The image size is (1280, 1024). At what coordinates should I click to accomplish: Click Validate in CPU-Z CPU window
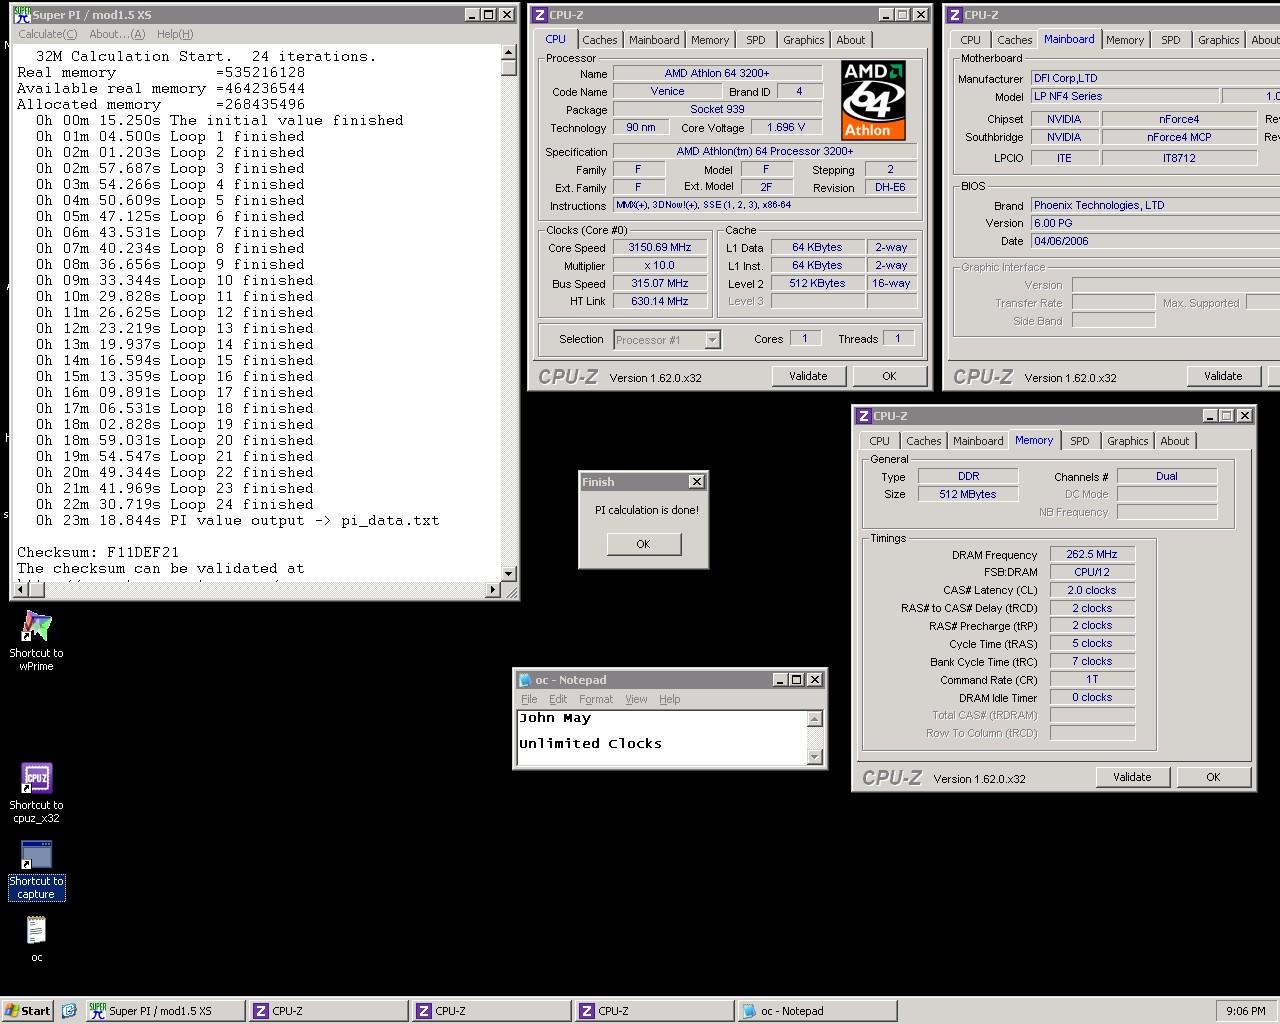pos(808,376)
